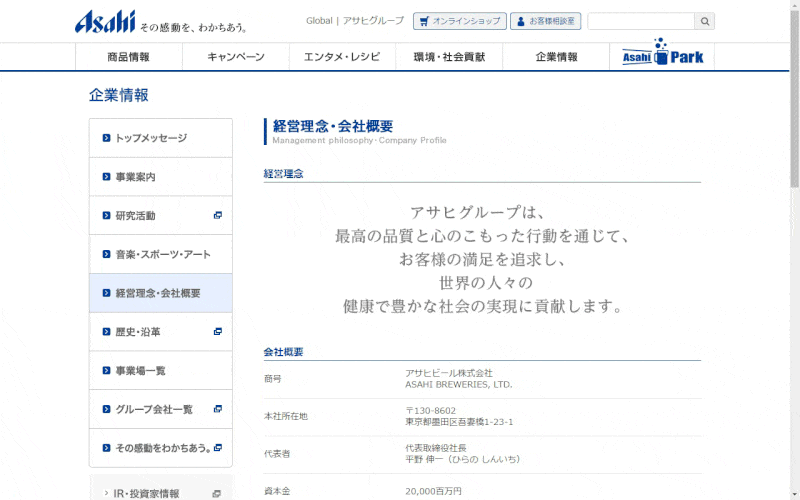The width and height of the screenshot is (800, 500).
Task: Open オンラインショップ shopping cart button
Action: coord(460,21)
